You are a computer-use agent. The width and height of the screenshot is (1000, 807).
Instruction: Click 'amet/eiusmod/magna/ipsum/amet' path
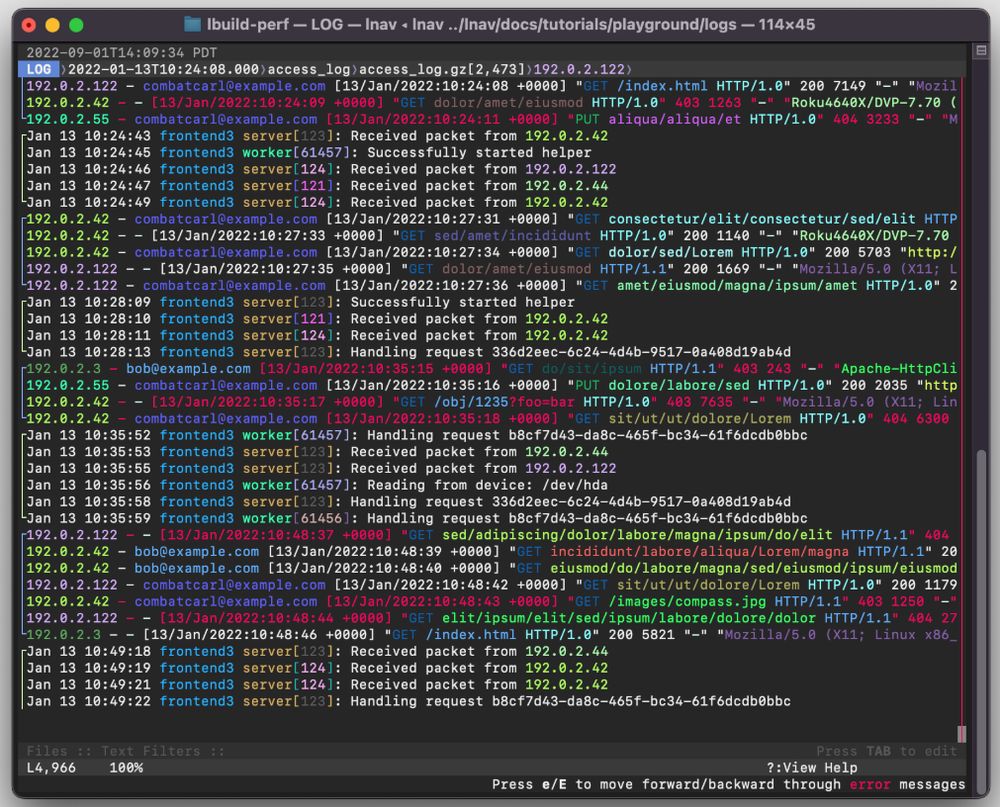click(x=737, y=285)
